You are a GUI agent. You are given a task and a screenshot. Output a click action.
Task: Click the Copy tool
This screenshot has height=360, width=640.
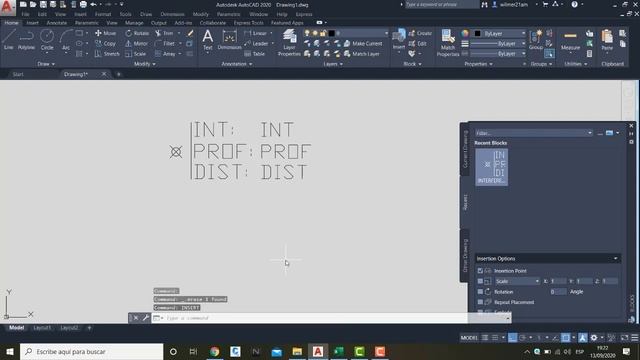(105, 43)
